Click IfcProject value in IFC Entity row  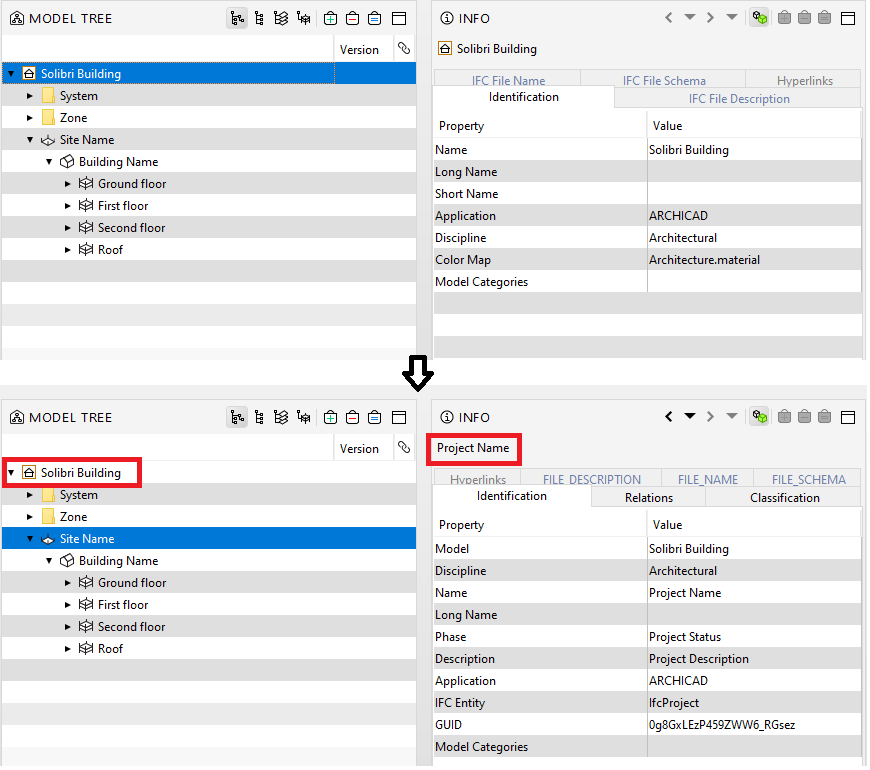[x=674, y=703]
